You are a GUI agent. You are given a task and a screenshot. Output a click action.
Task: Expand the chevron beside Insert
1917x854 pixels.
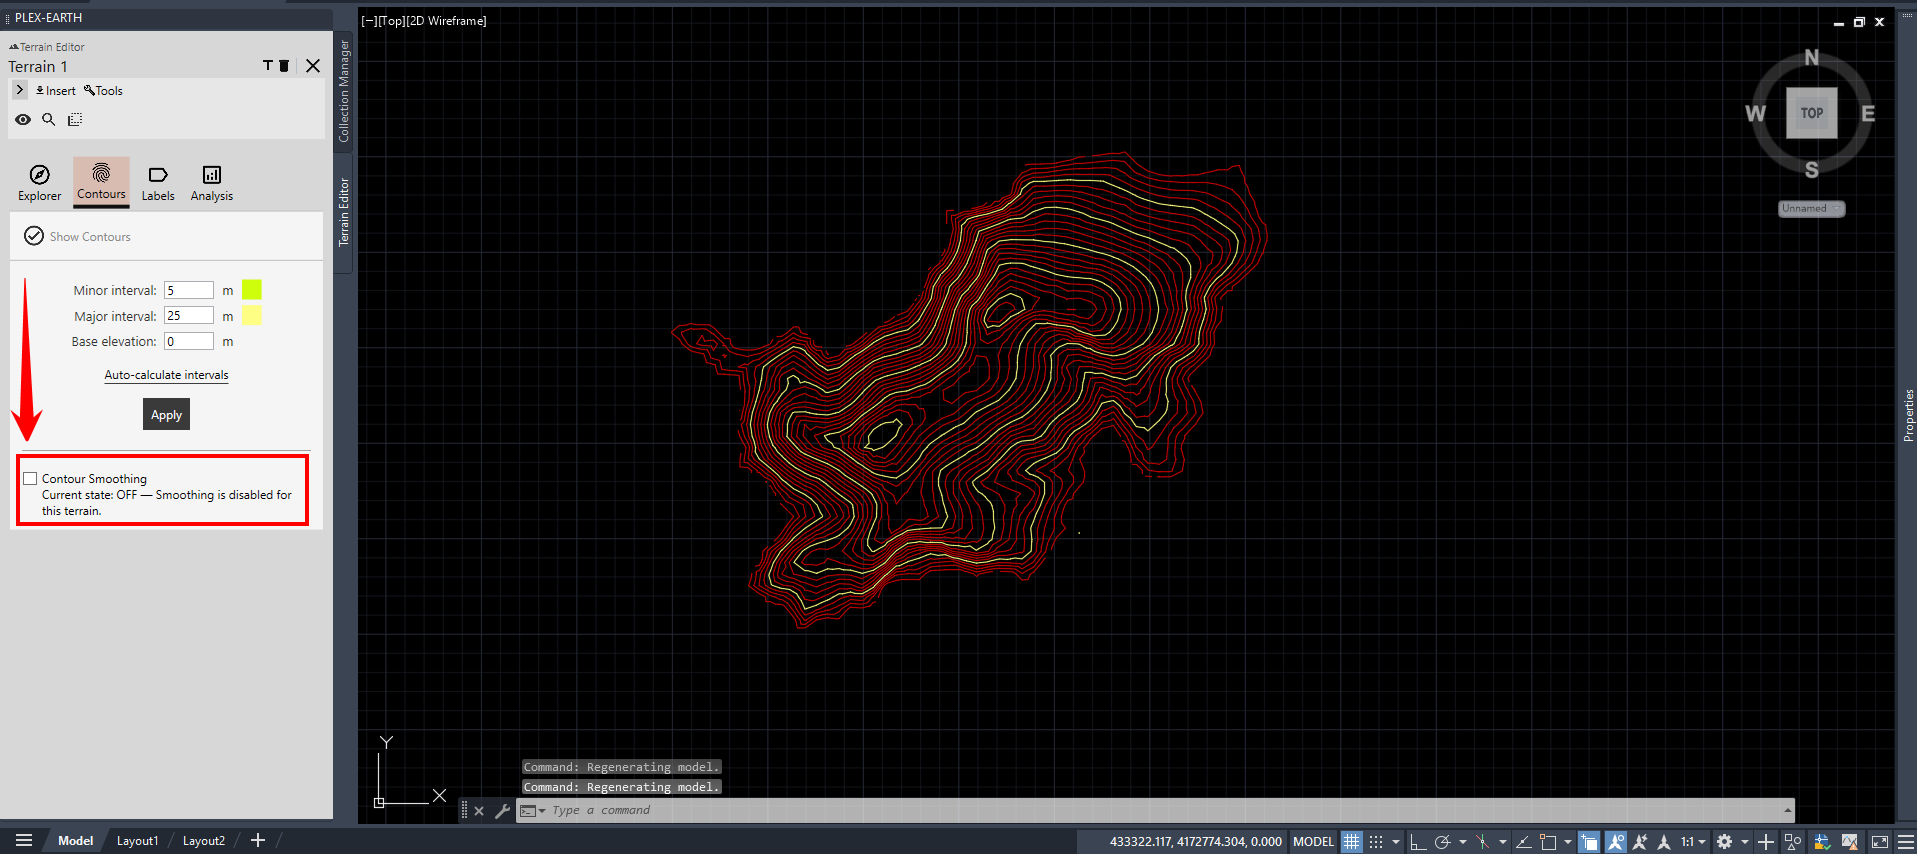pos(20,90)
